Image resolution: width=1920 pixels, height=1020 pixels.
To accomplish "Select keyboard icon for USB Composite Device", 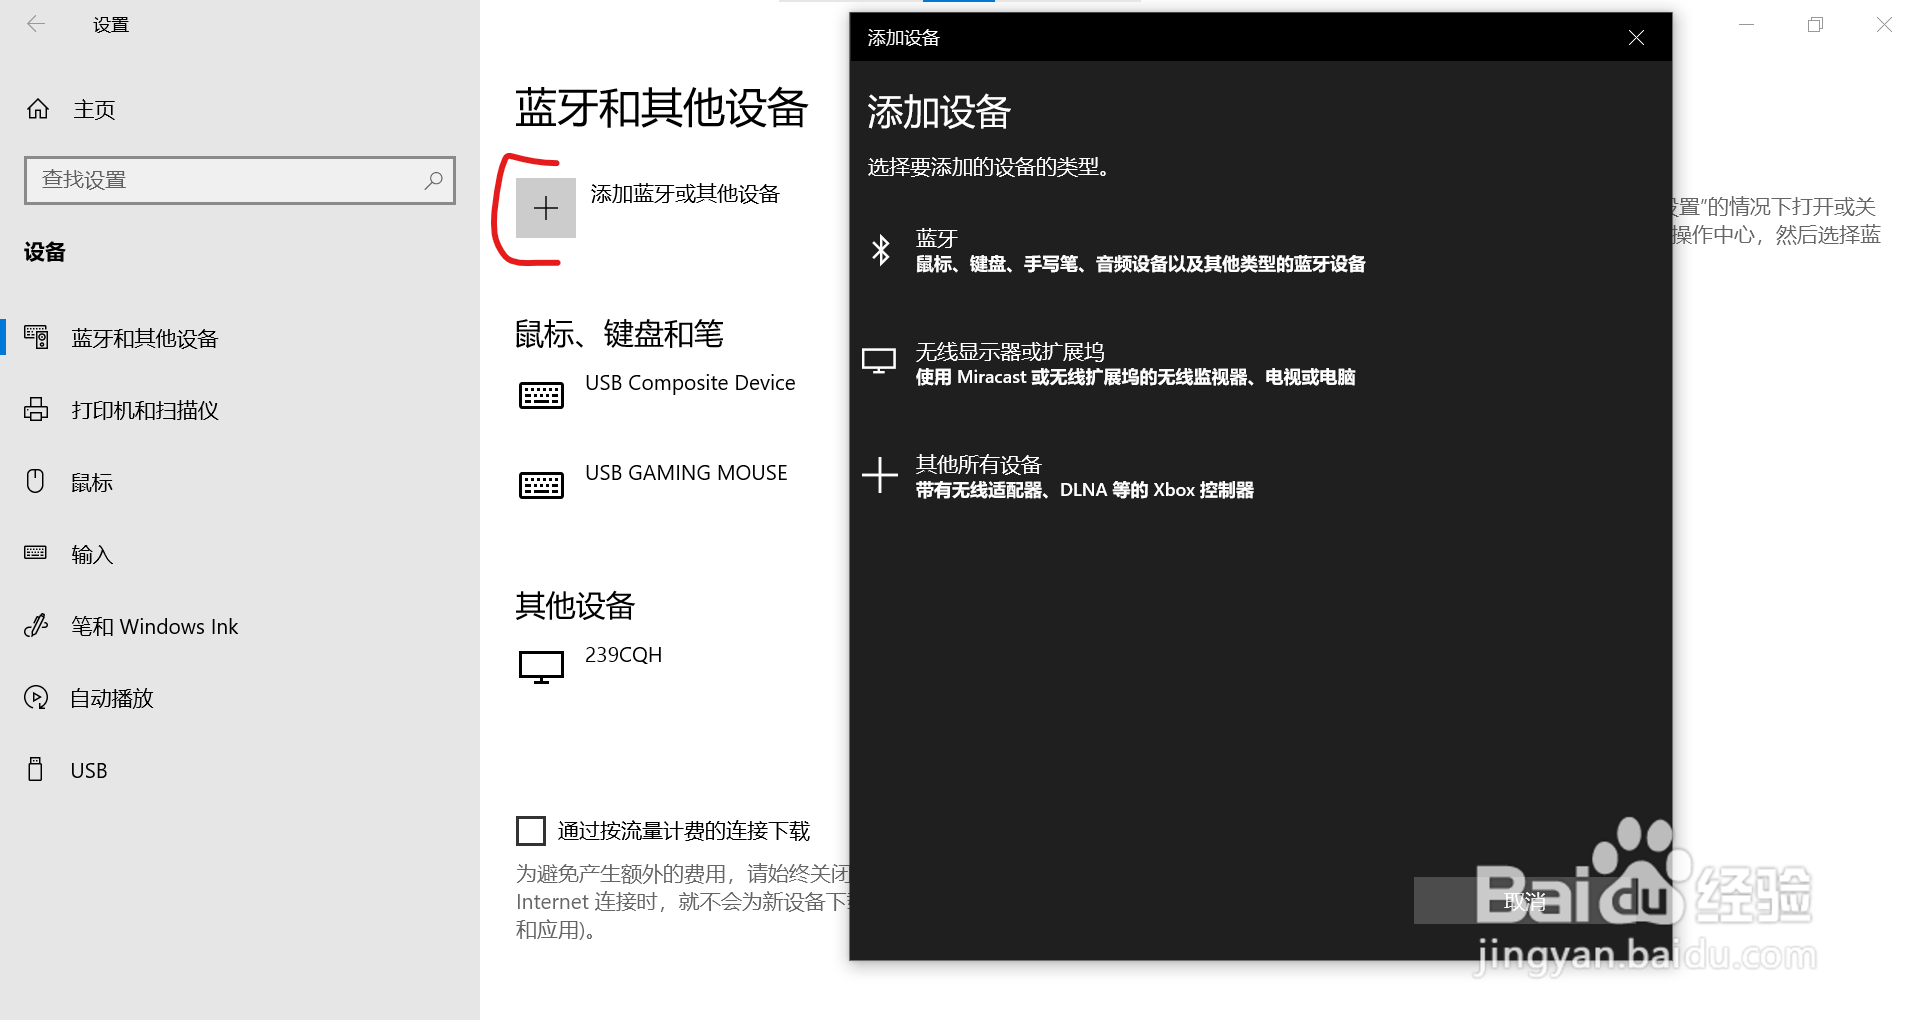I will (541, 396).
